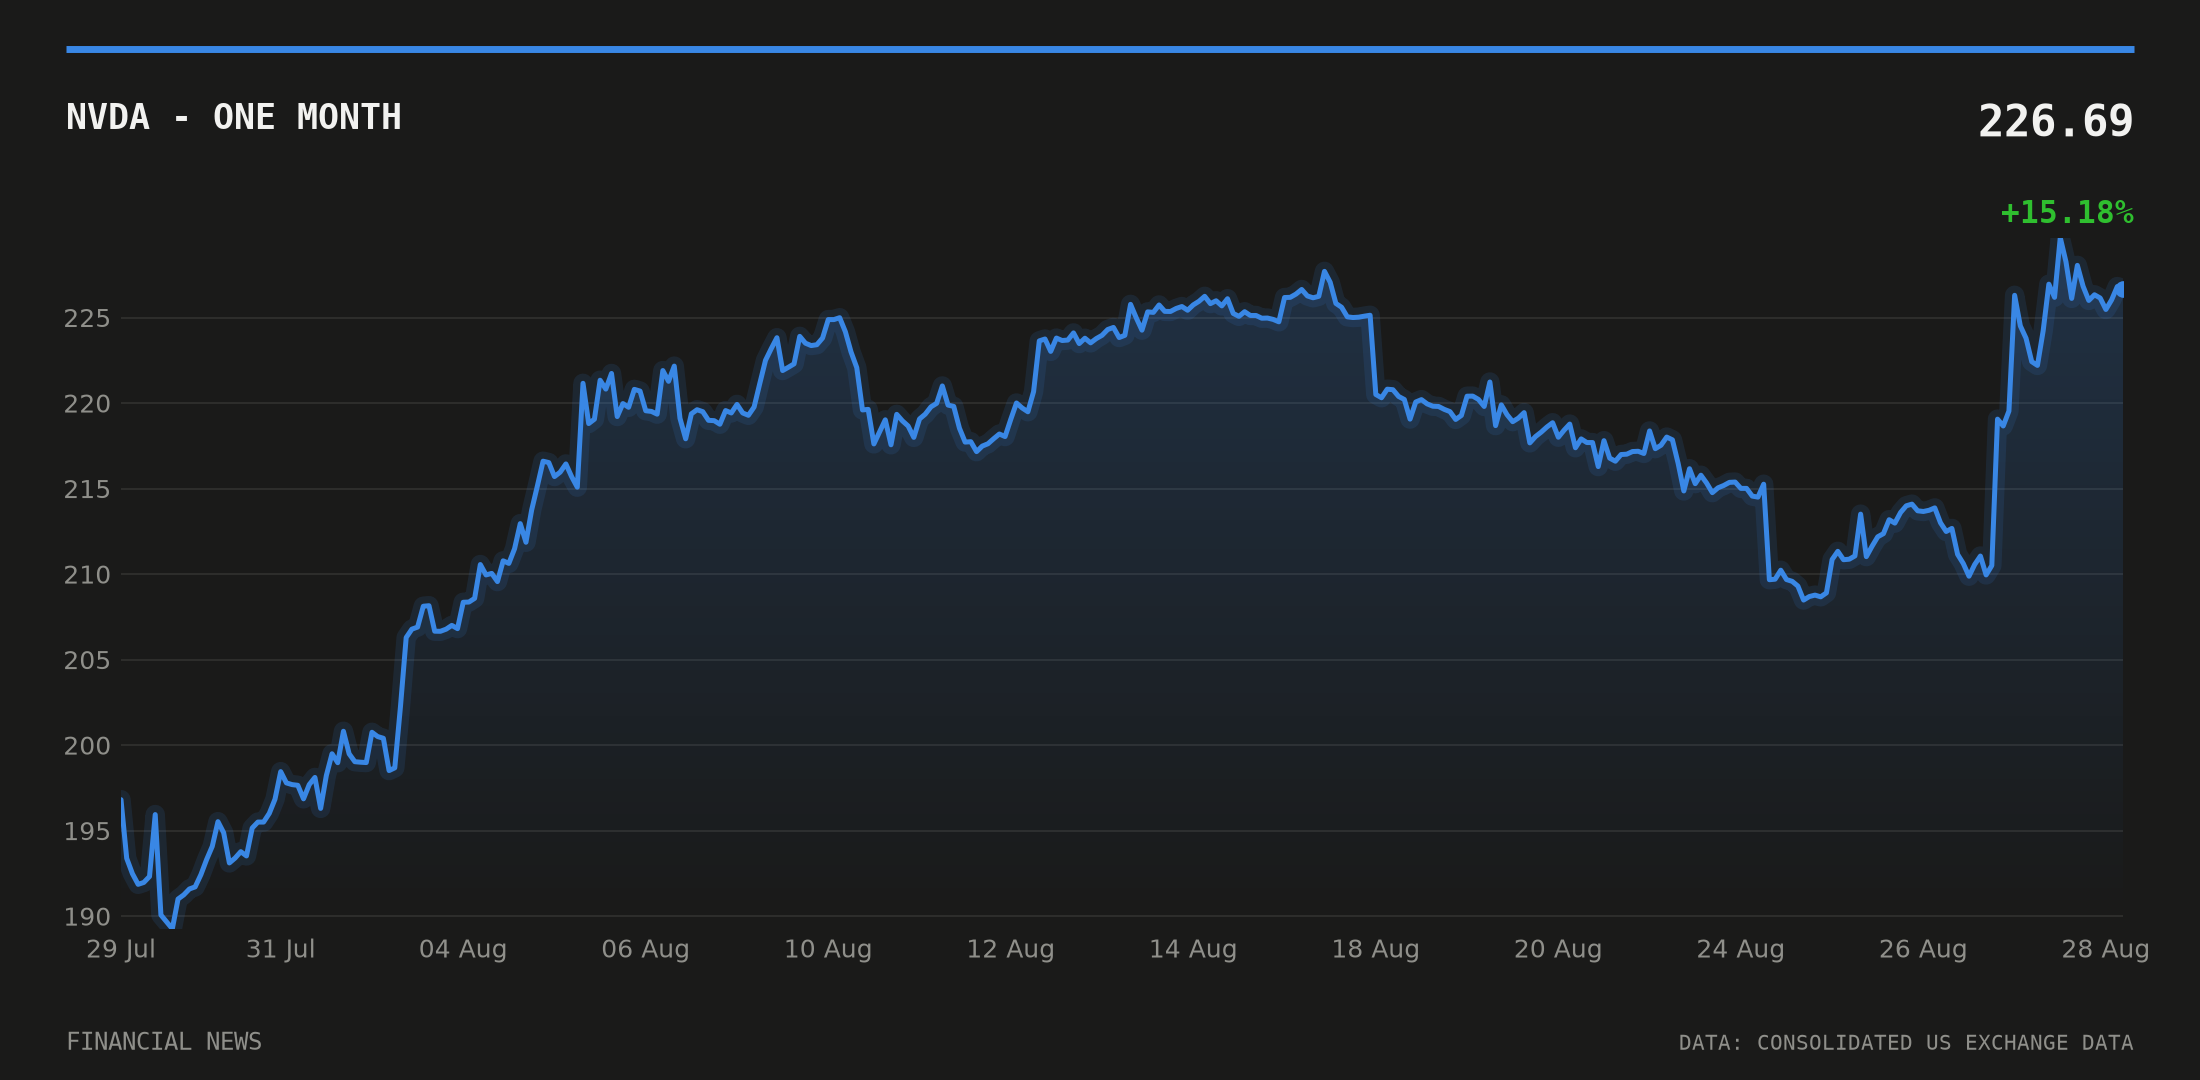The width and height of the screenshot is (2200, 1080).
Task: Click the 06 Aug date label
Action: [x=645, y=949]
